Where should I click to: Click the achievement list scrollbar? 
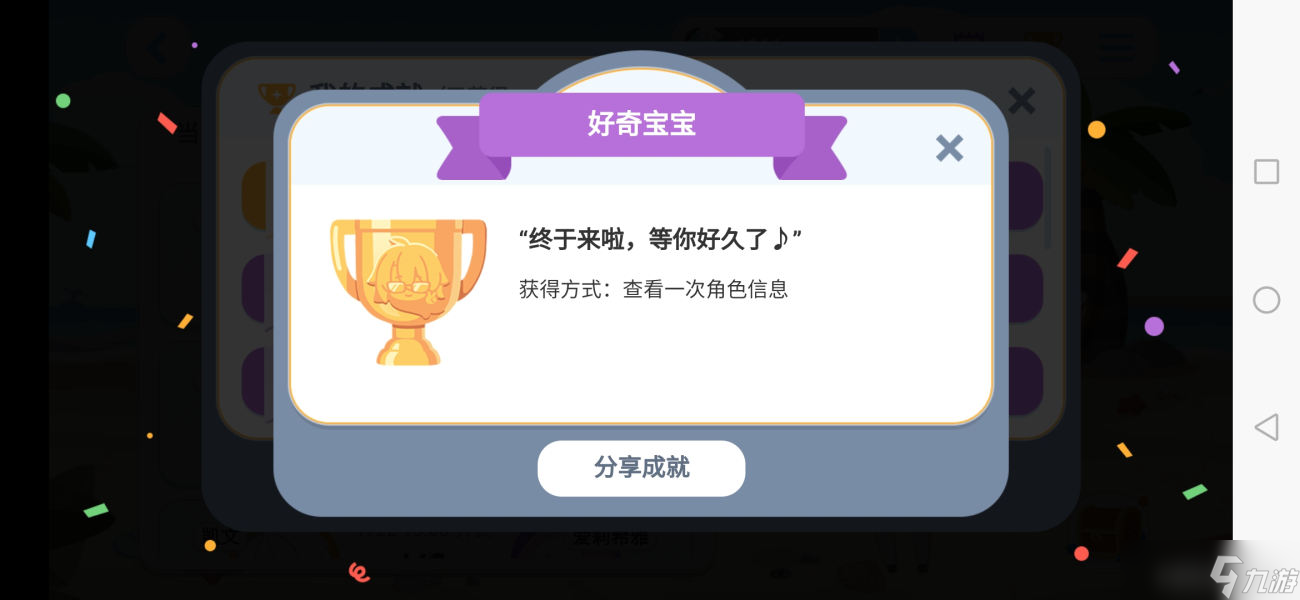coord(1047,198)
